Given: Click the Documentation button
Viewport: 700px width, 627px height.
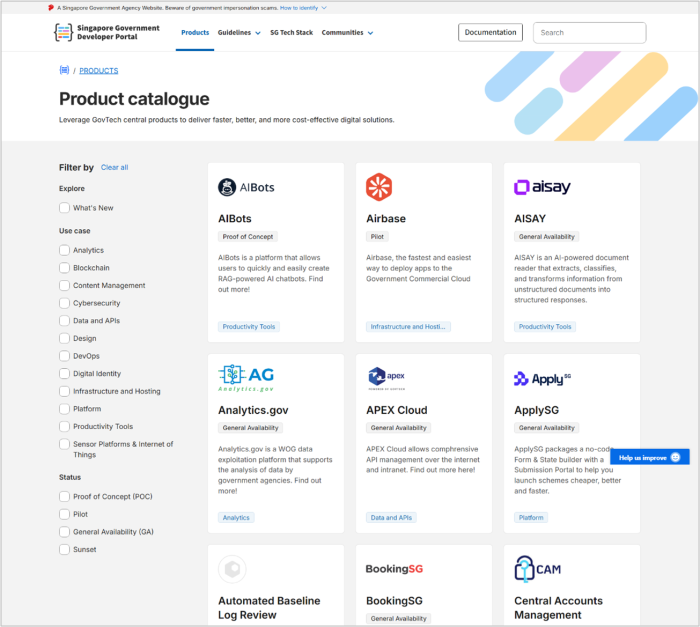Looking at the screenshot, I should pyautogui.click(x=490, y=33).
